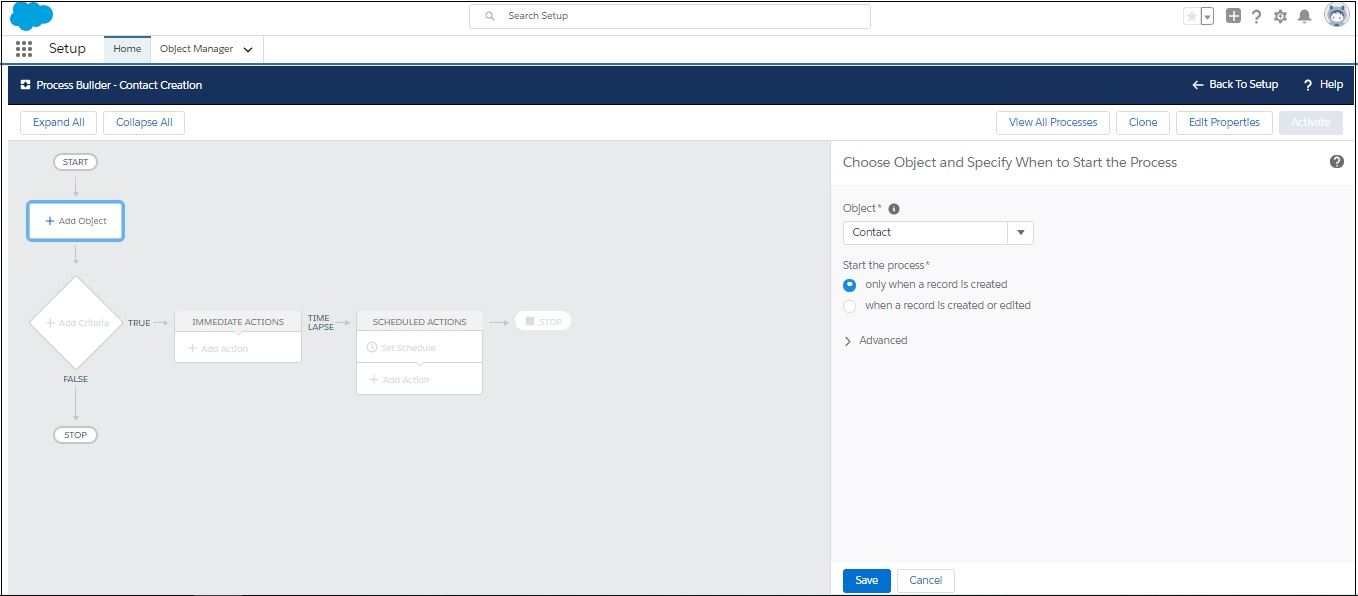
Task: Click the Salesforce cloud logo
Action: (x=32, y=16)
